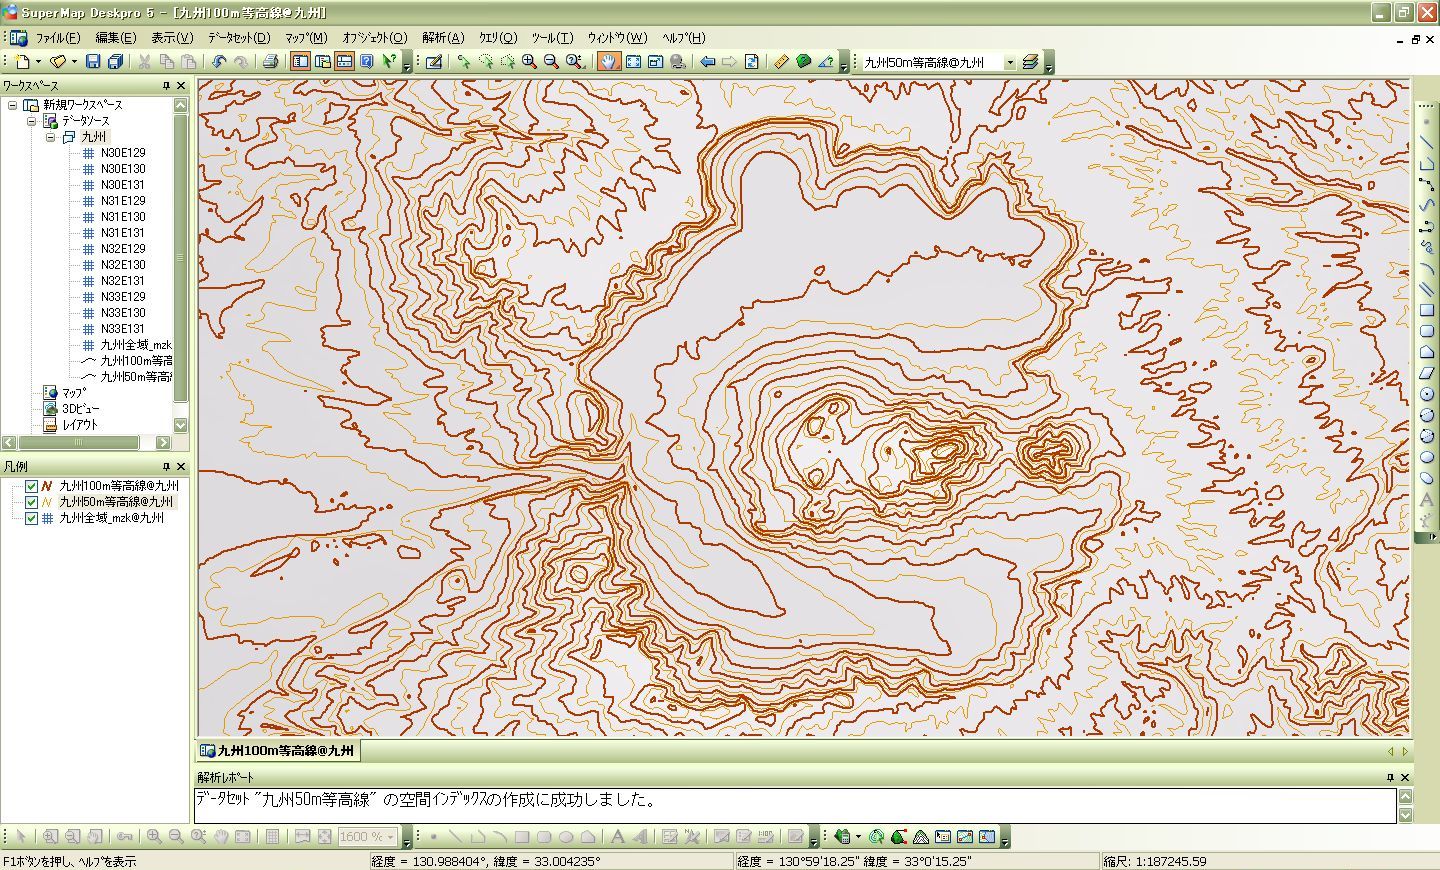Toggle visibility of 九州全域_mzk@九州 layer
1440x870 pixels.
tap(31, 518)
